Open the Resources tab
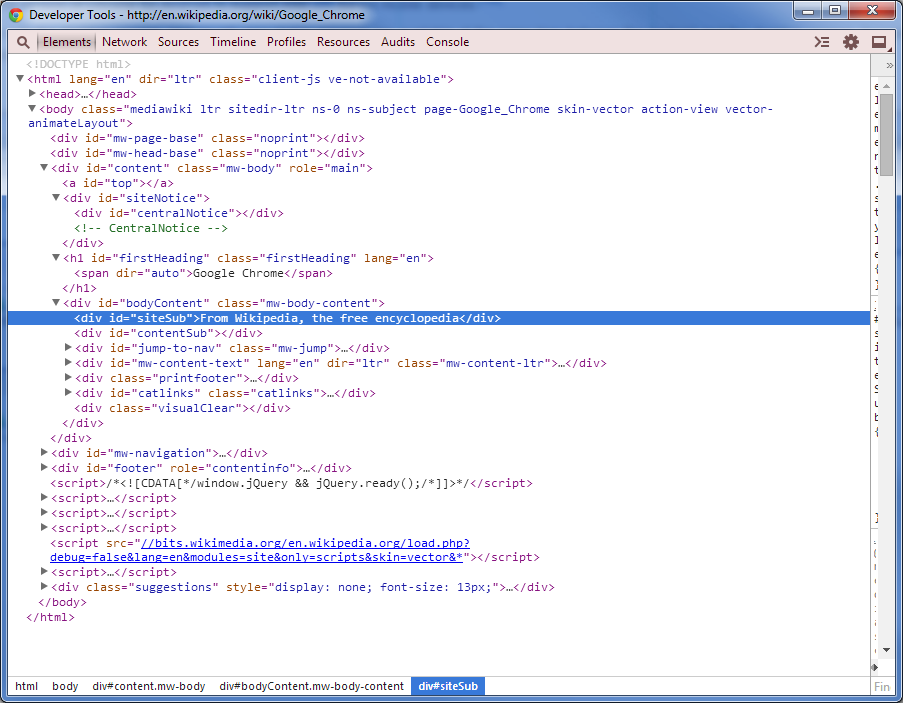The height and width of the screenshot is (703, 903). 343,42
